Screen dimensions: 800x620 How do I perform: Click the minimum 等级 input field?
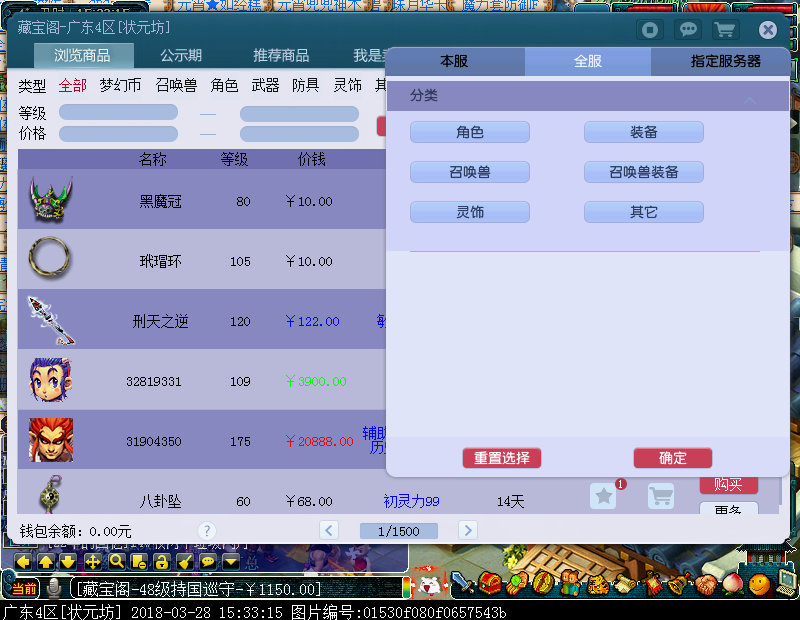coord(118,112)
